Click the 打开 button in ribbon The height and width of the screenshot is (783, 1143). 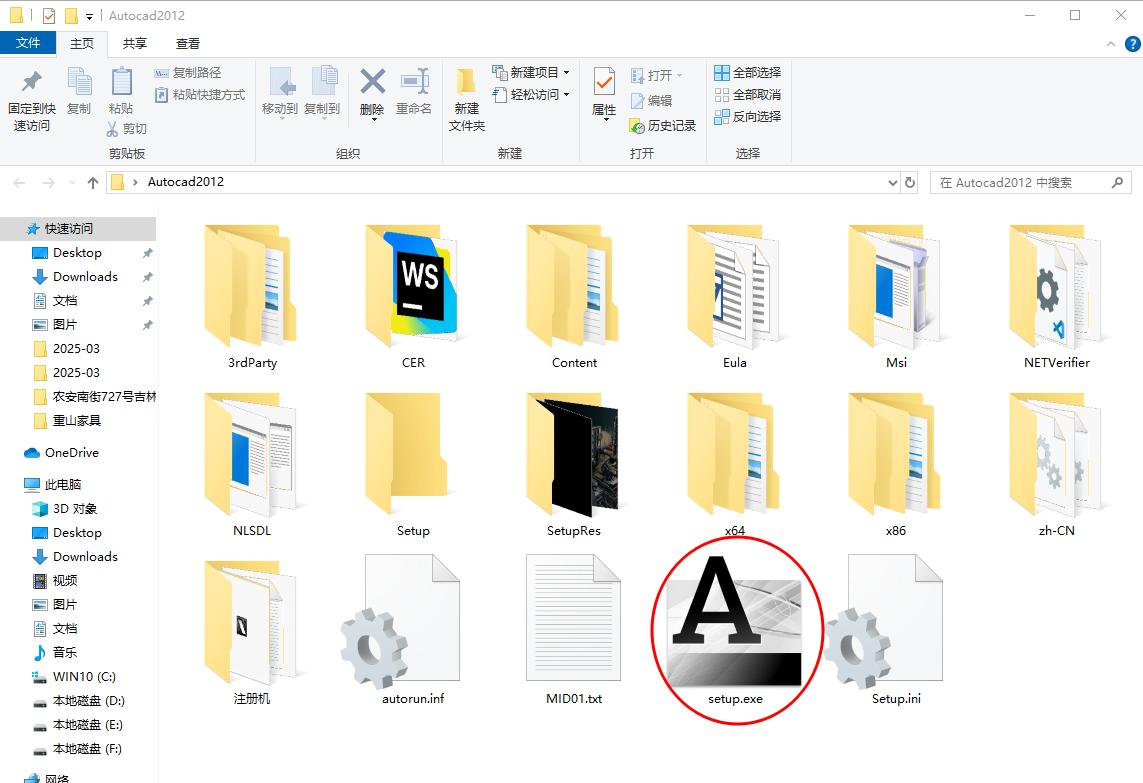656,75
